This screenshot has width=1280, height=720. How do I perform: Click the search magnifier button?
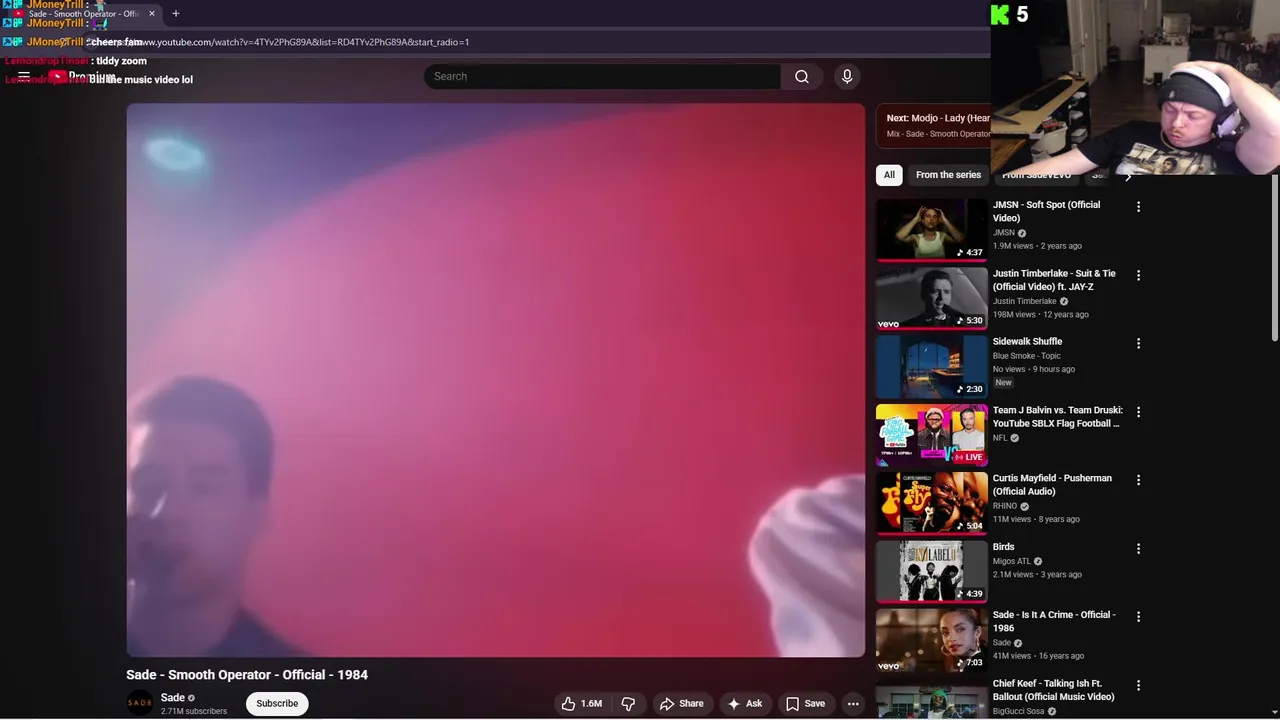click(x=802, y=77)
